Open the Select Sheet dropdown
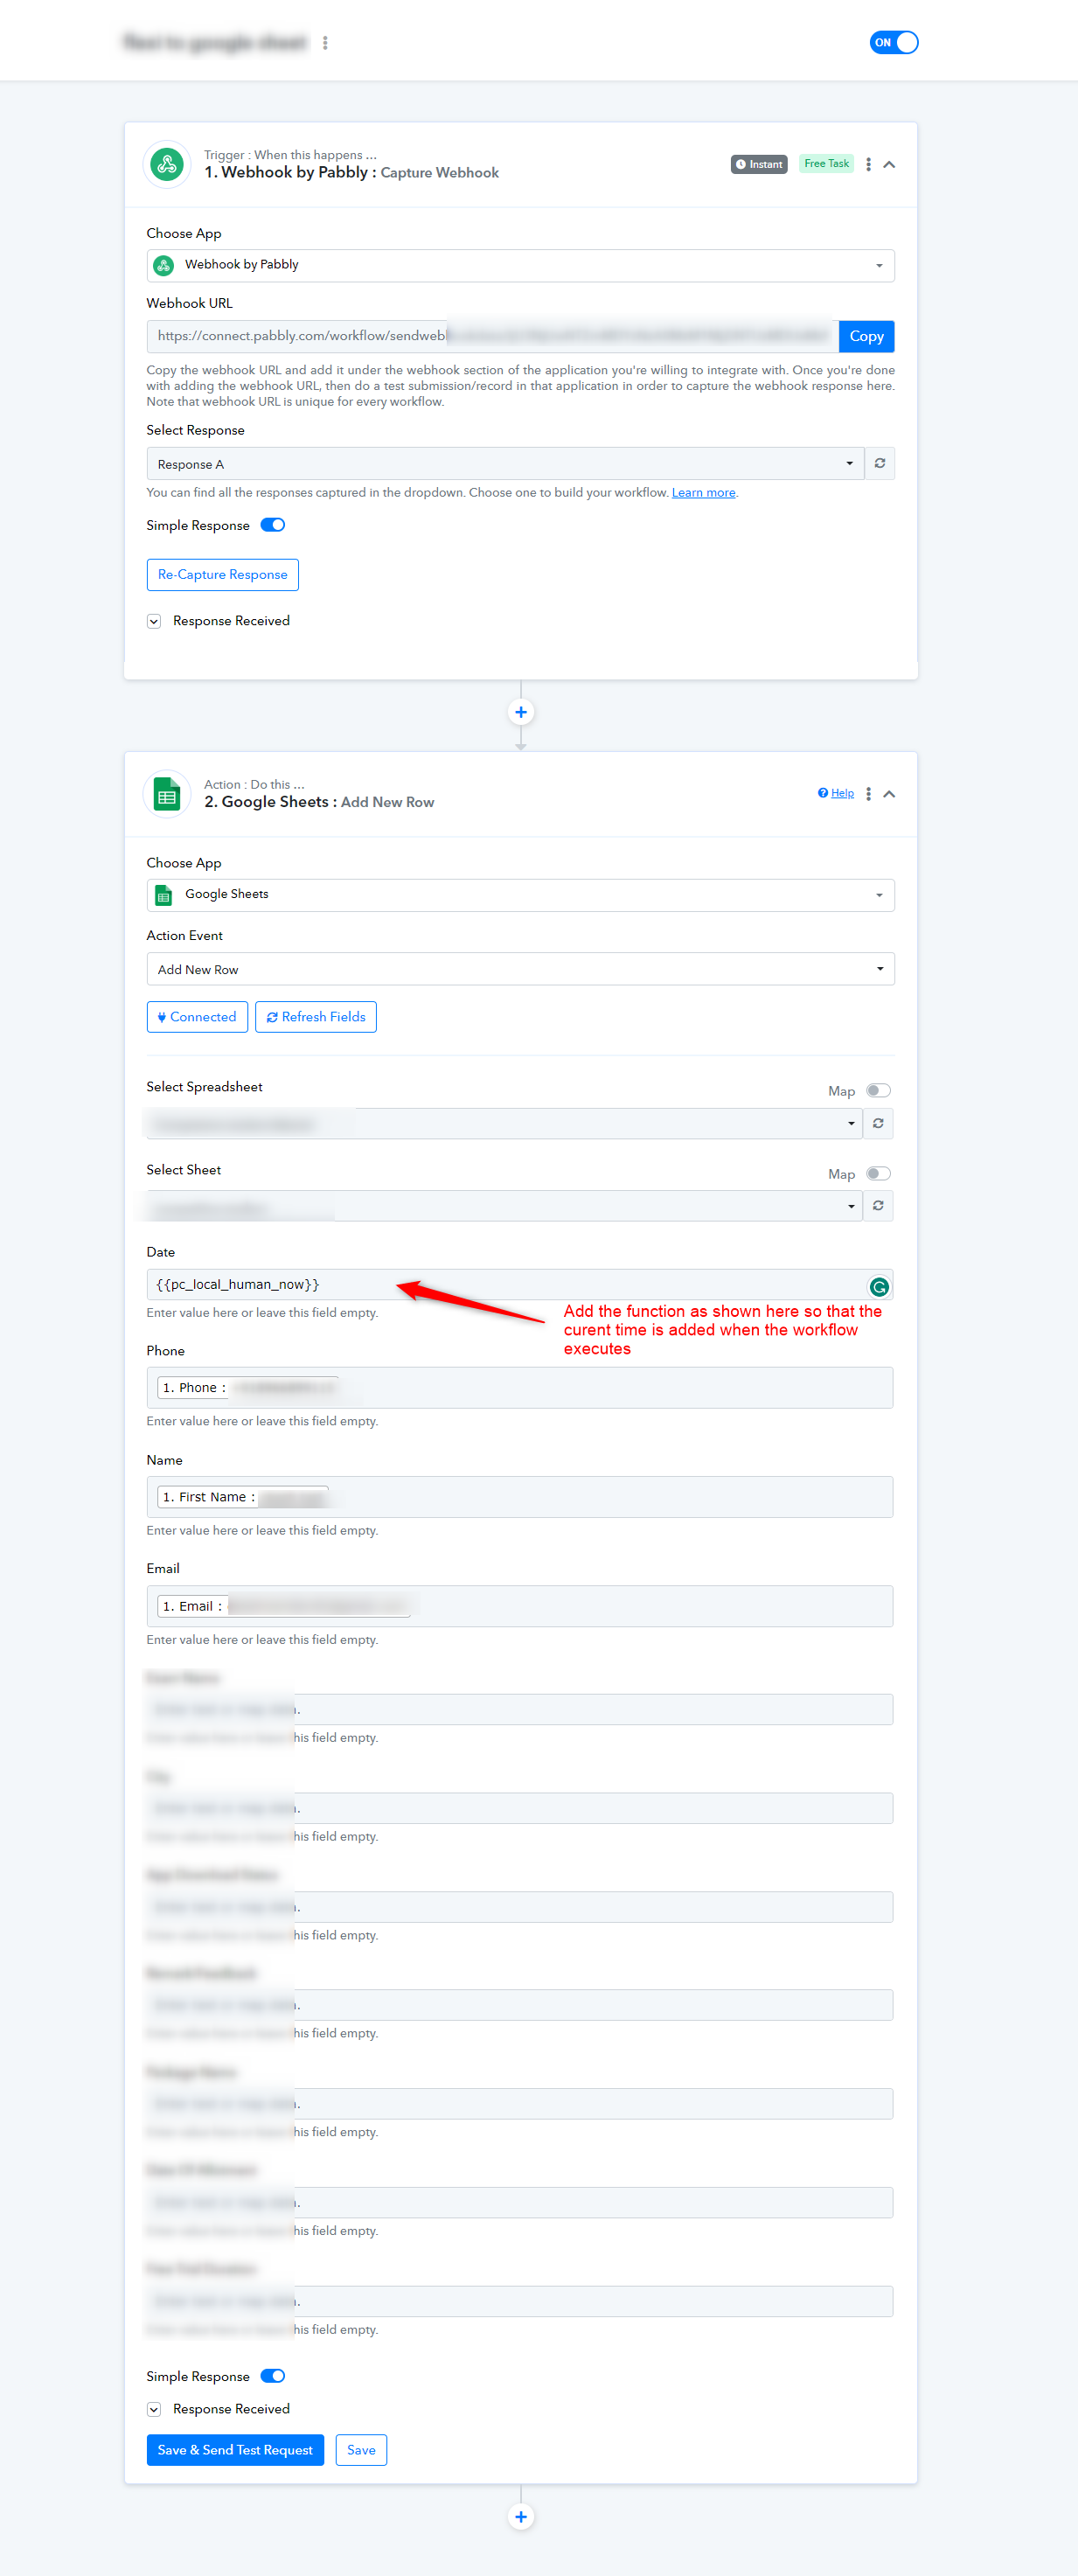The image size is (1078, 2576). pos(504,1206)
